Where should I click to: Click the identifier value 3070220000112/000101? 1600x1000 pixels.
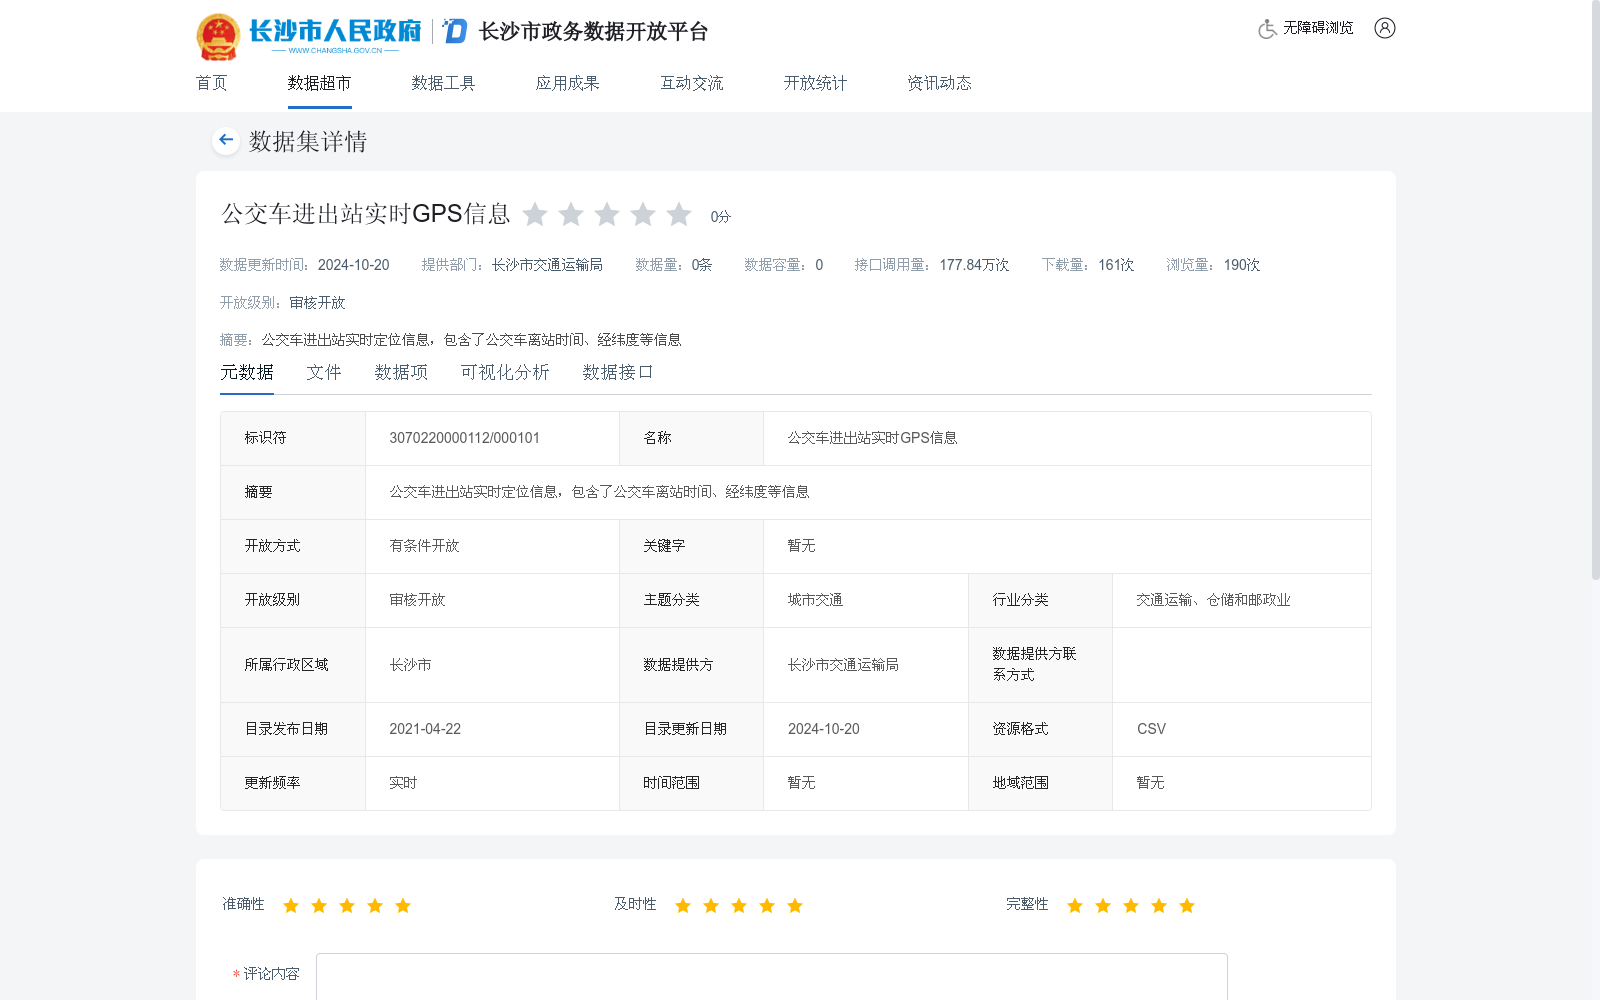click(464, 438)
